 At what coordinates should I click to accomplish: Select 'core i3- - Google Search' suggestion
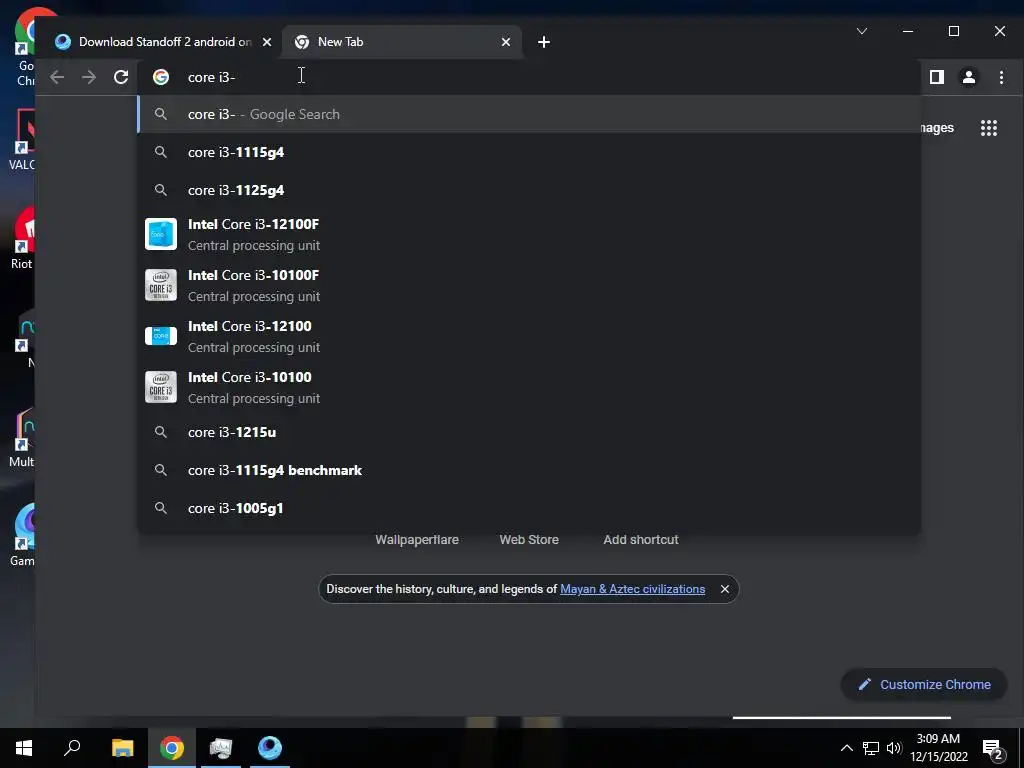point(529,114)
